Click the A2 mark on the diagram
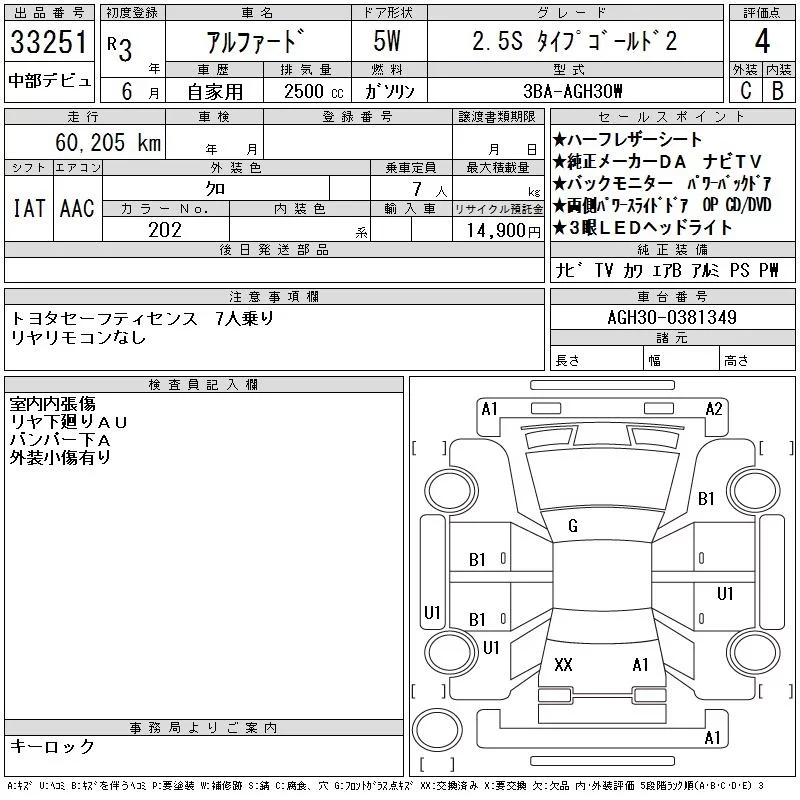The width and height of the screenshot is (800, 800). tap(714, 409)
